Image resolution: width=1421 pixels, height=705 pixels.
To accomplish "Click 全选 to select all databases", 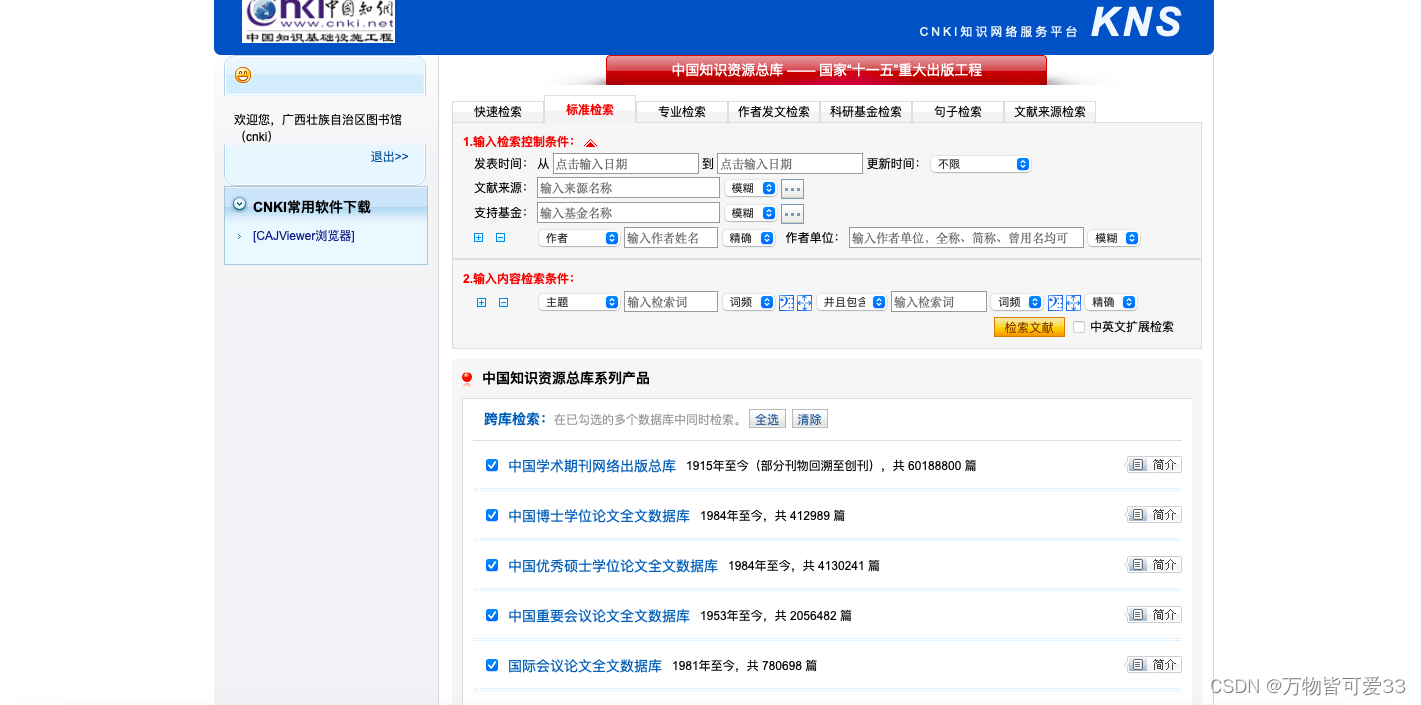I will coord(767,419).
